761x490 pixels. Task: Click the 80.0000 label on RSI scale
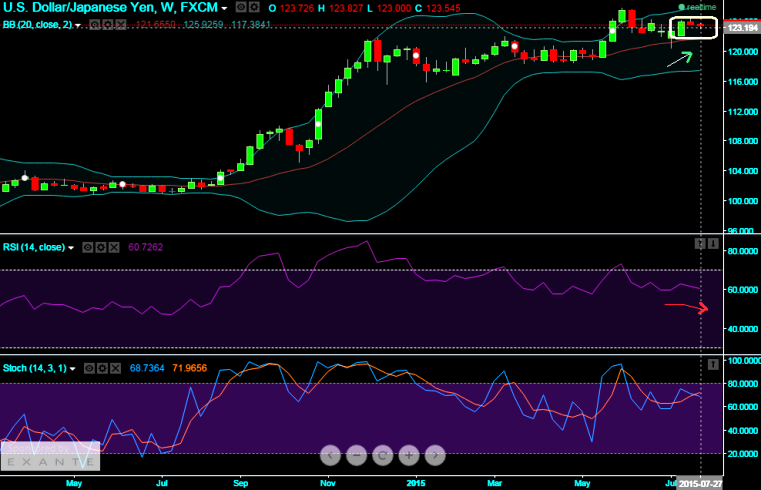click(x=743, y=251)
